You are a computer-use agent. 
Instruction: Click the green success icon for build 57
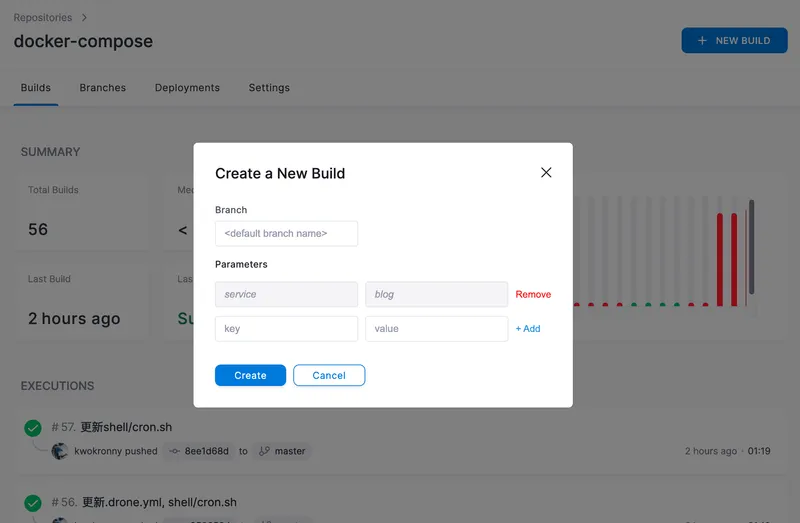coord(33,428)
